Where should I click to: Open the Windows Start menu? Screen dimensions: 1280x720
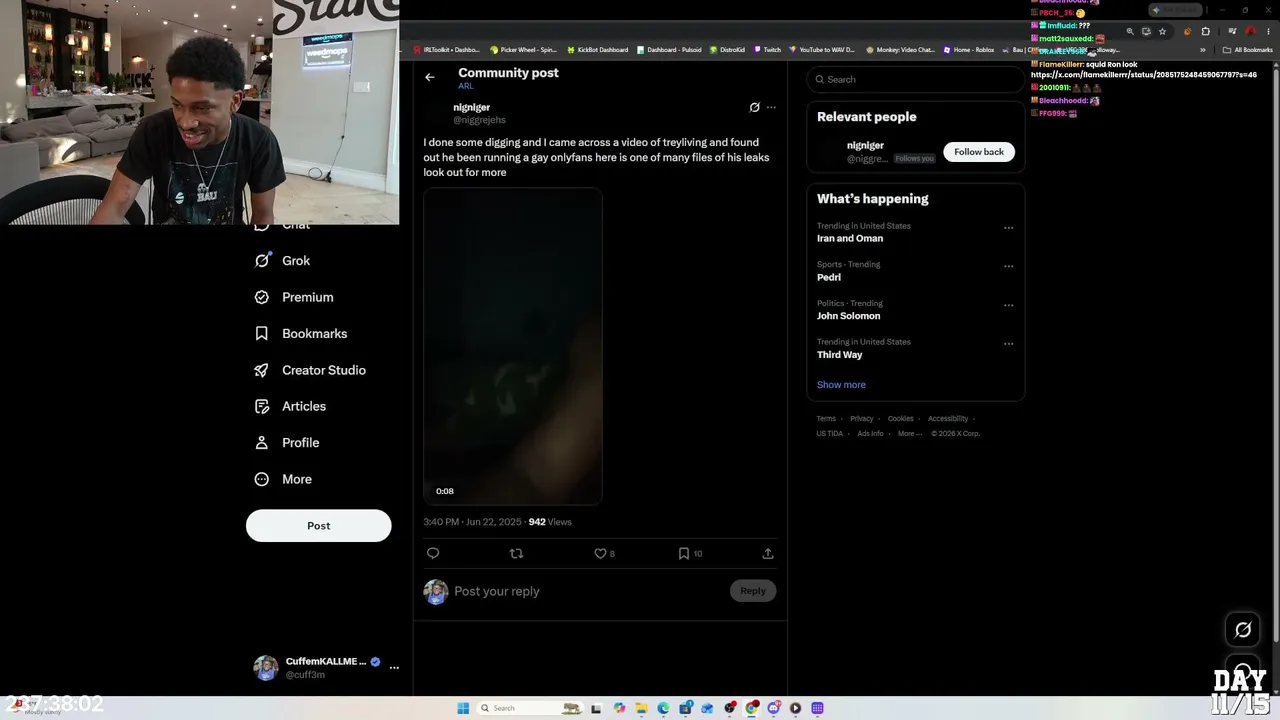pos(463,708)
